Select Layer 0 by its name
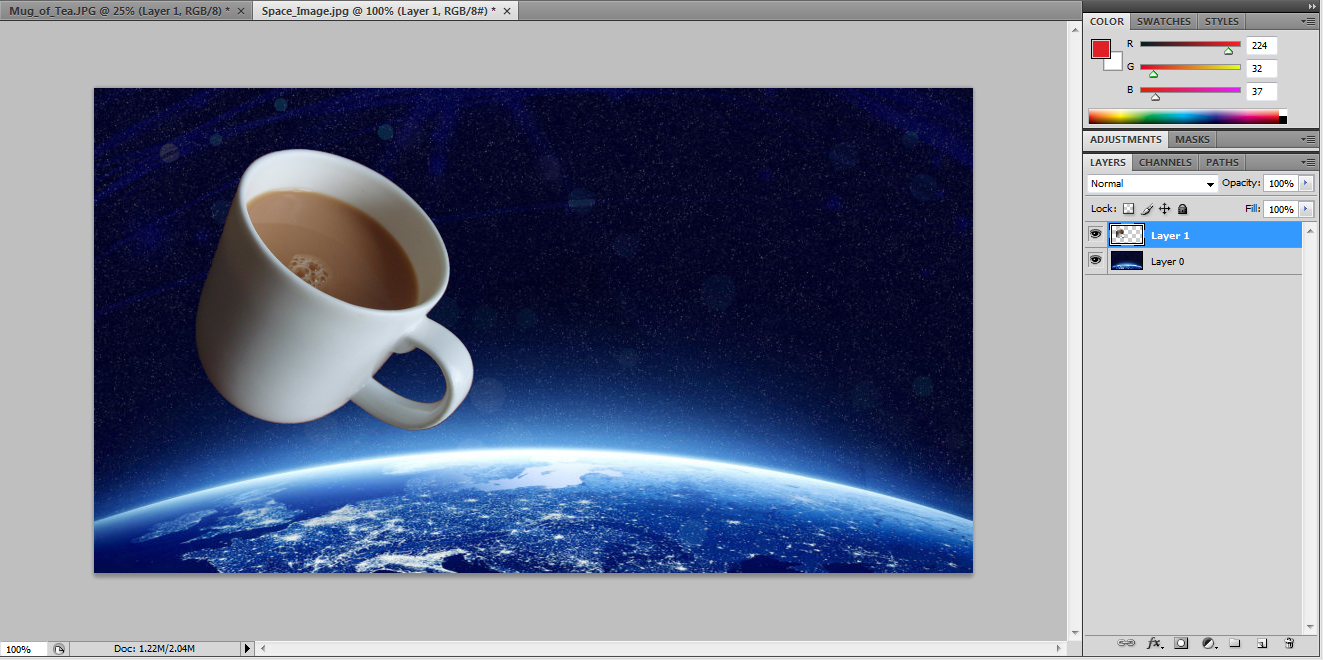Screen dimensions: 1323x660 point(1167,261)
